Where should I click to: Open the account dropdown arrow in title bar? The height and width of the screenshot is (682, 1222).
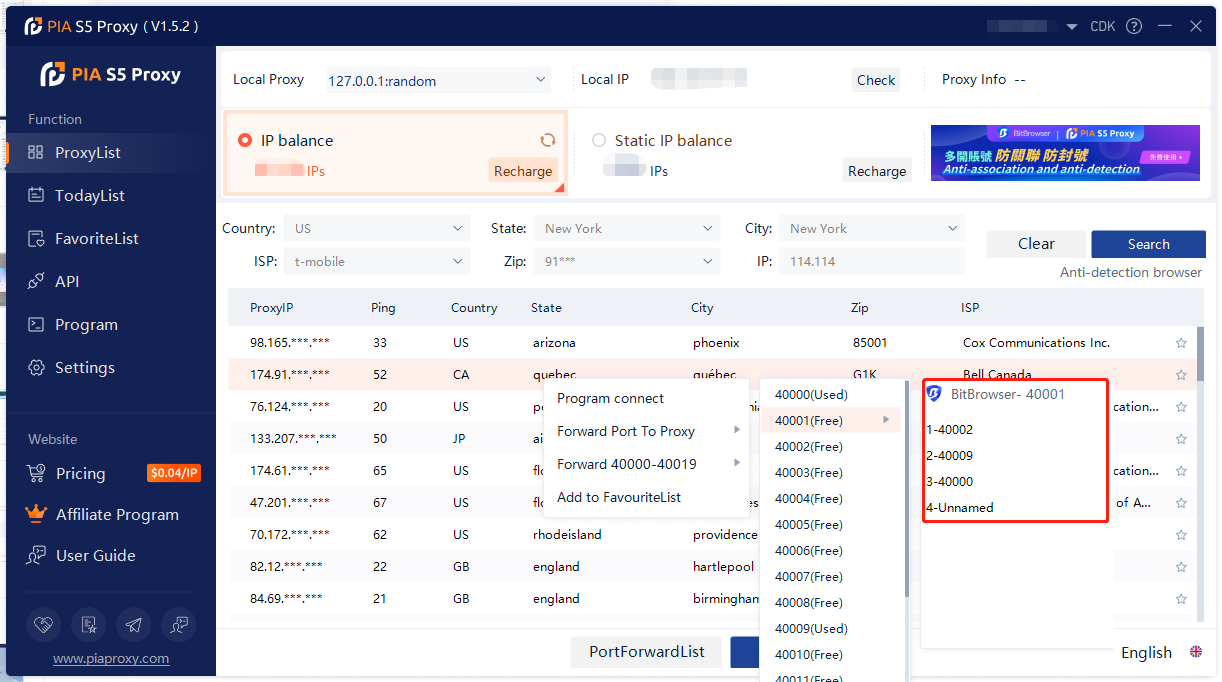pyautogui.click(x=1072, y=27)
